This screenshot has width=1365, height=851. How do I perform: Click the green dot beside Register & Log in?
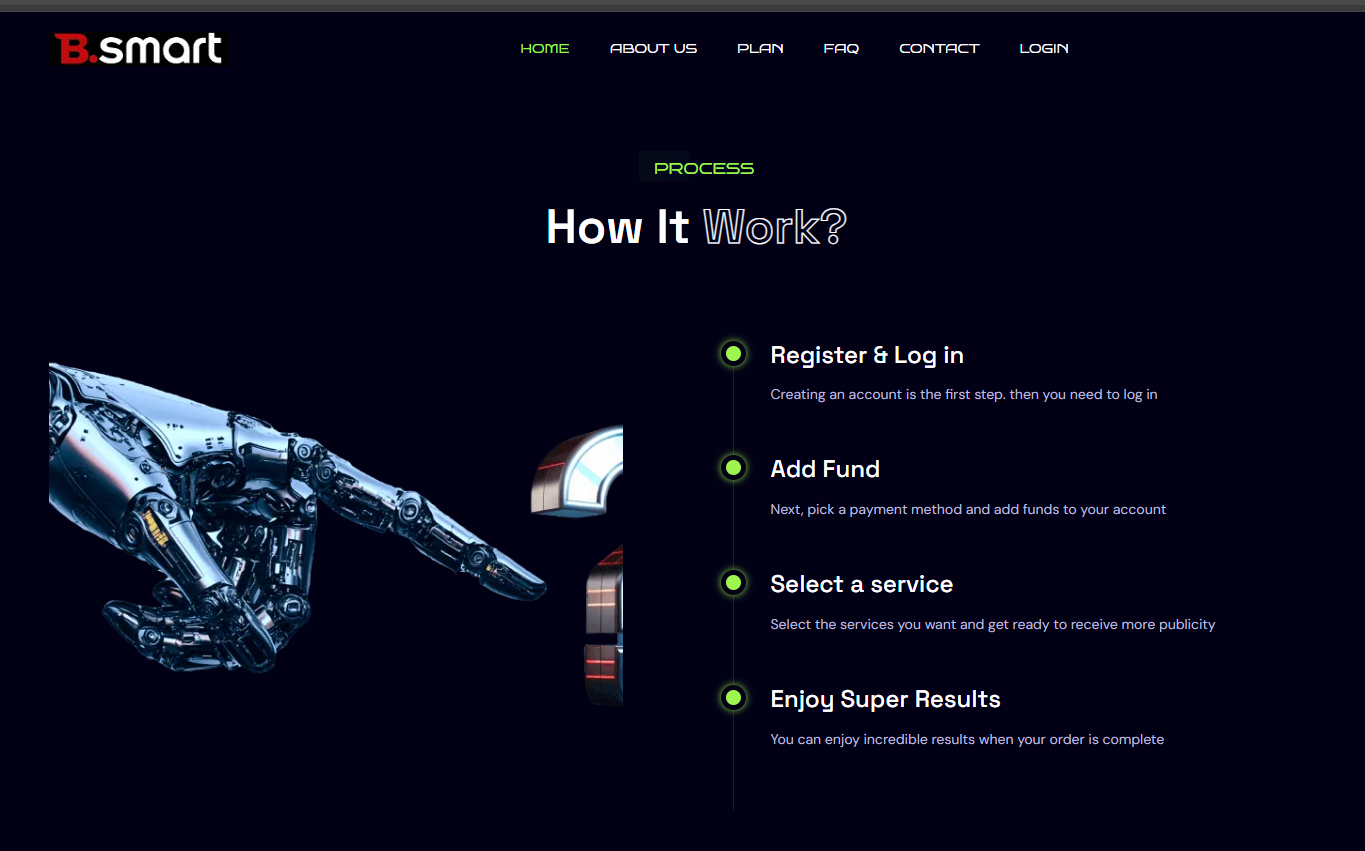pos(733,353)
